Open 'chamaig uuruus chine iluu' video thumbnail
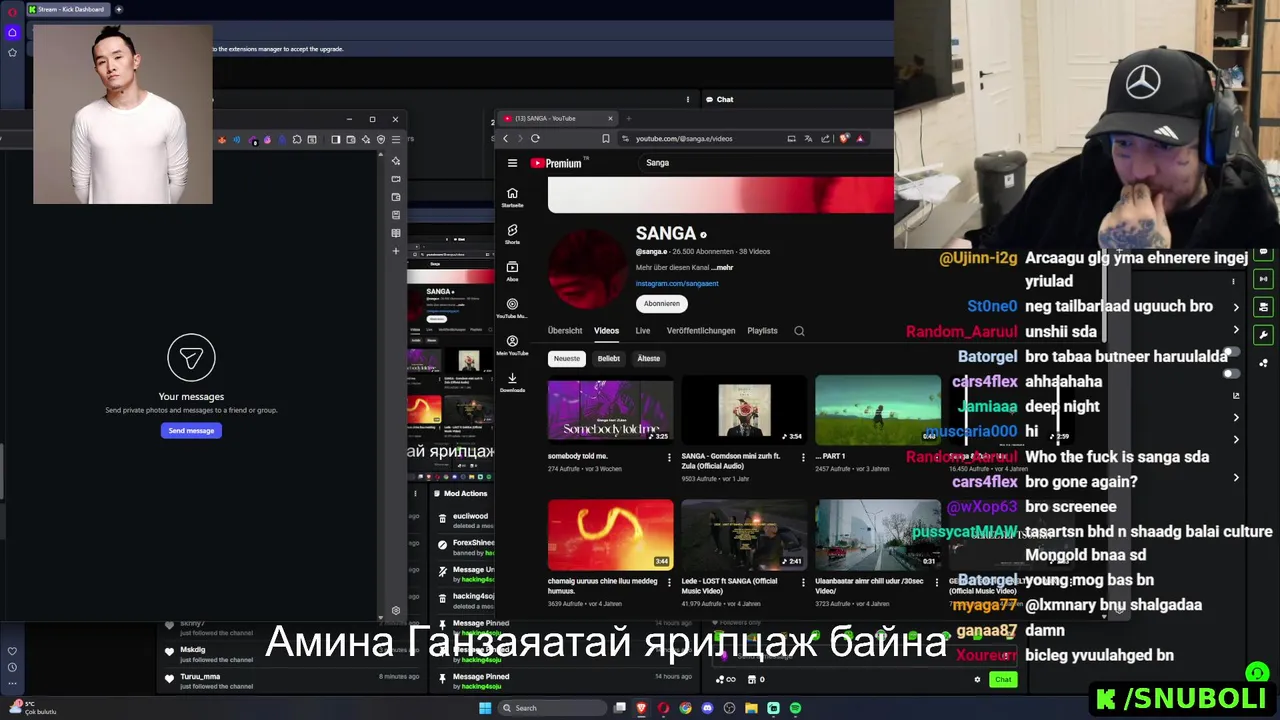Image resolution: width=1280 pixels, height=720 pixels. coord(610,534)
